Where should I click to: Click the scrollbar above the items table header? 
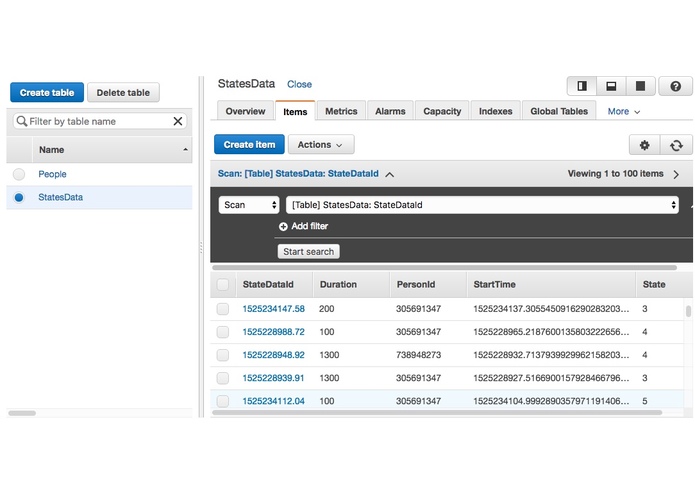click(x=445, y=268)
